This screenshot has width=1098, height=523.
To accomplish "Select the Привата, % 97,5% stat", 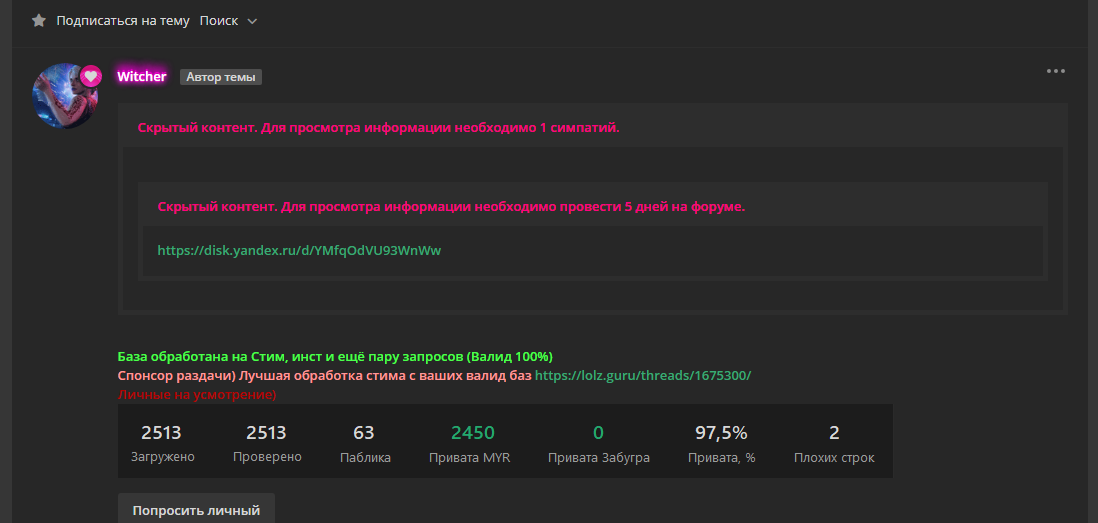I will pos(720,442).
